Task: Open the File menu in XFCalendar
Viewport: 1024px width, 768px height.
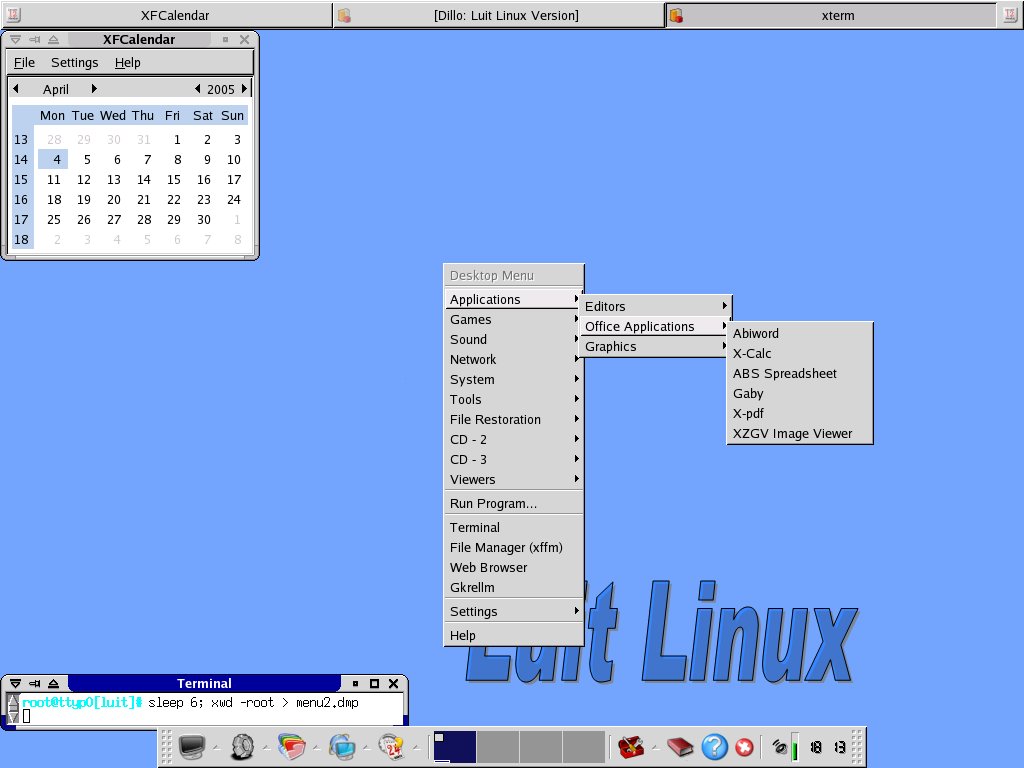Action: tap(24, 63)
